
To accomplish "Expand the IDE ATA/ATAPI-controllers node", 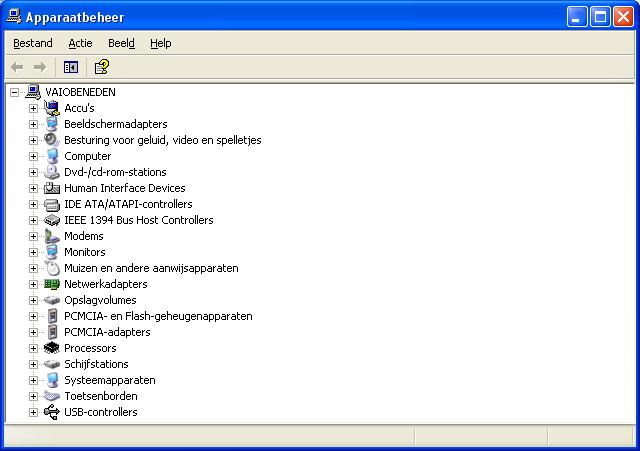I will (33, 204).
